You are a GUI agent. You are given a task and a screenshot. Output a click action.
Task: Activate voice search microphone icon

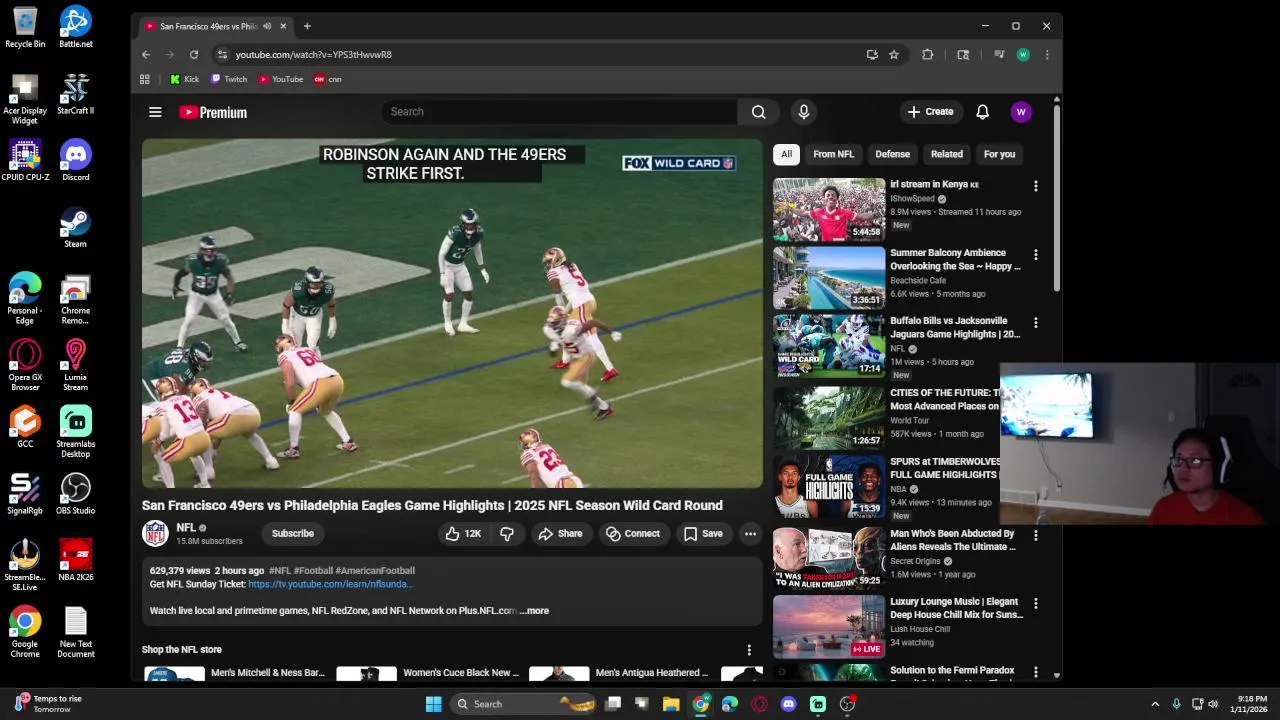[x=803, y=112]
